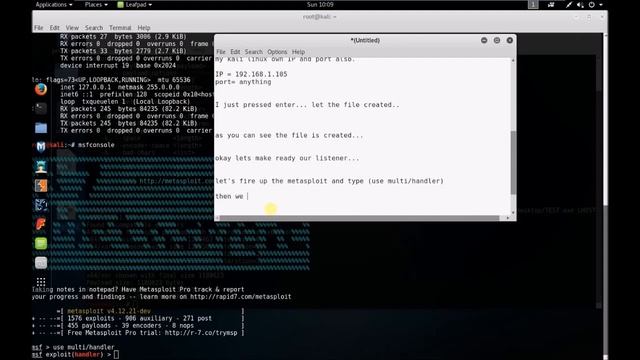Open the Files folder icon in the dock
Viewport: 640px width, 360px height.
41,128
